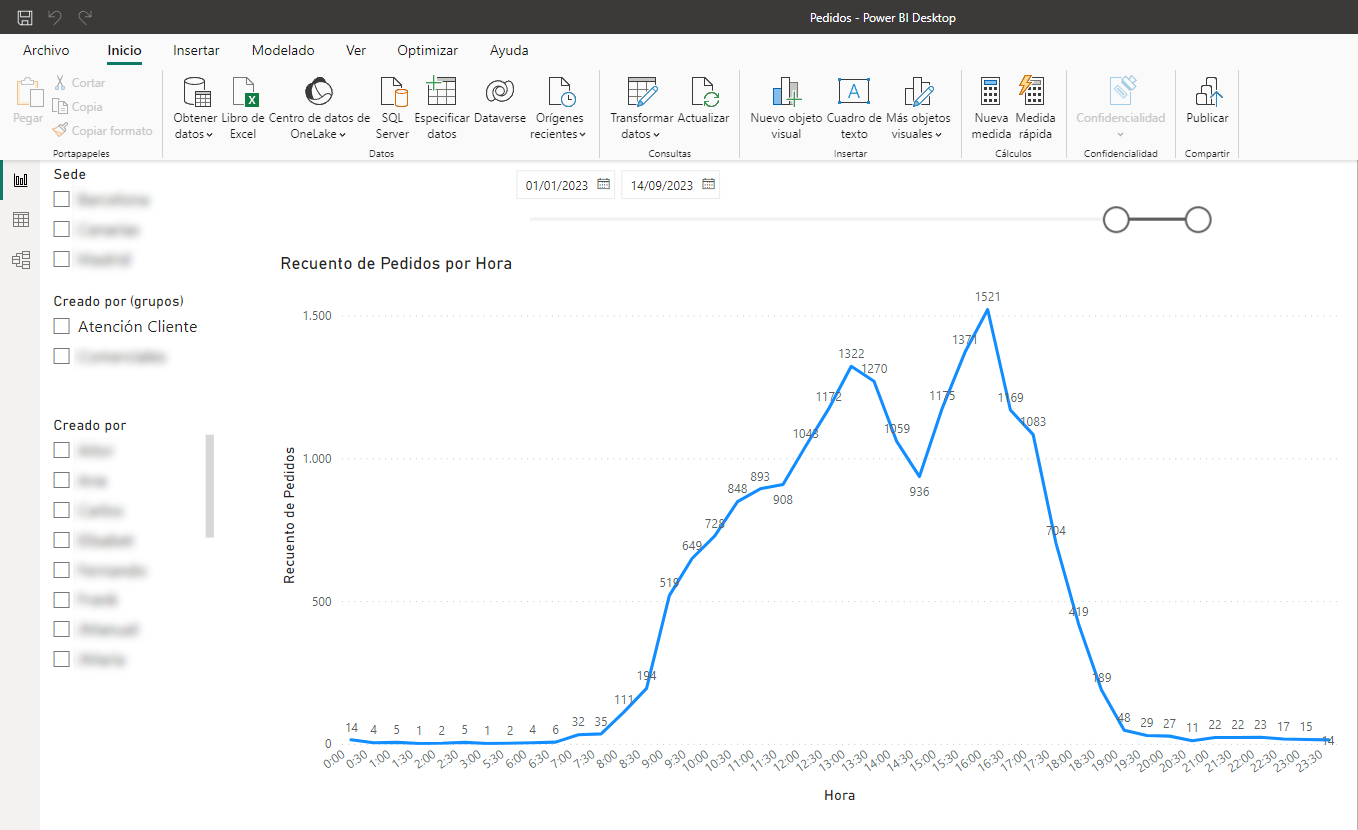Click the Creado por list scrollbar
This screenshot has height=830, width=1358.
click(210, 486)
